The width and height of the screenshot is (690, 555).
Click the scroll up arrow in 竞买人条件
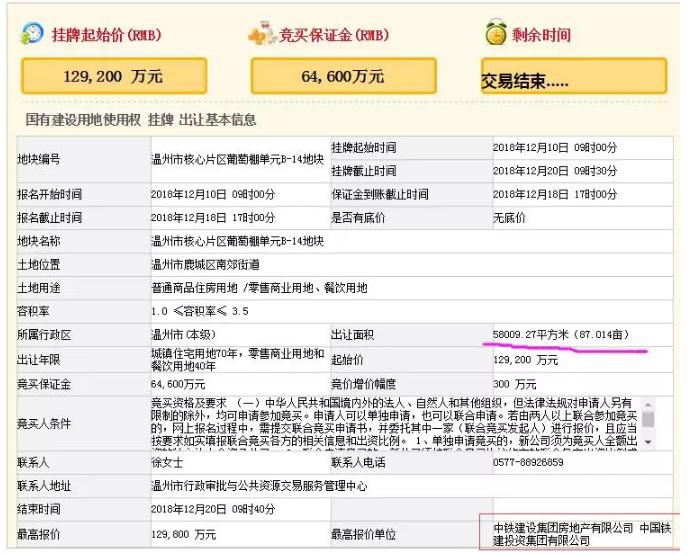coord(648,404)
